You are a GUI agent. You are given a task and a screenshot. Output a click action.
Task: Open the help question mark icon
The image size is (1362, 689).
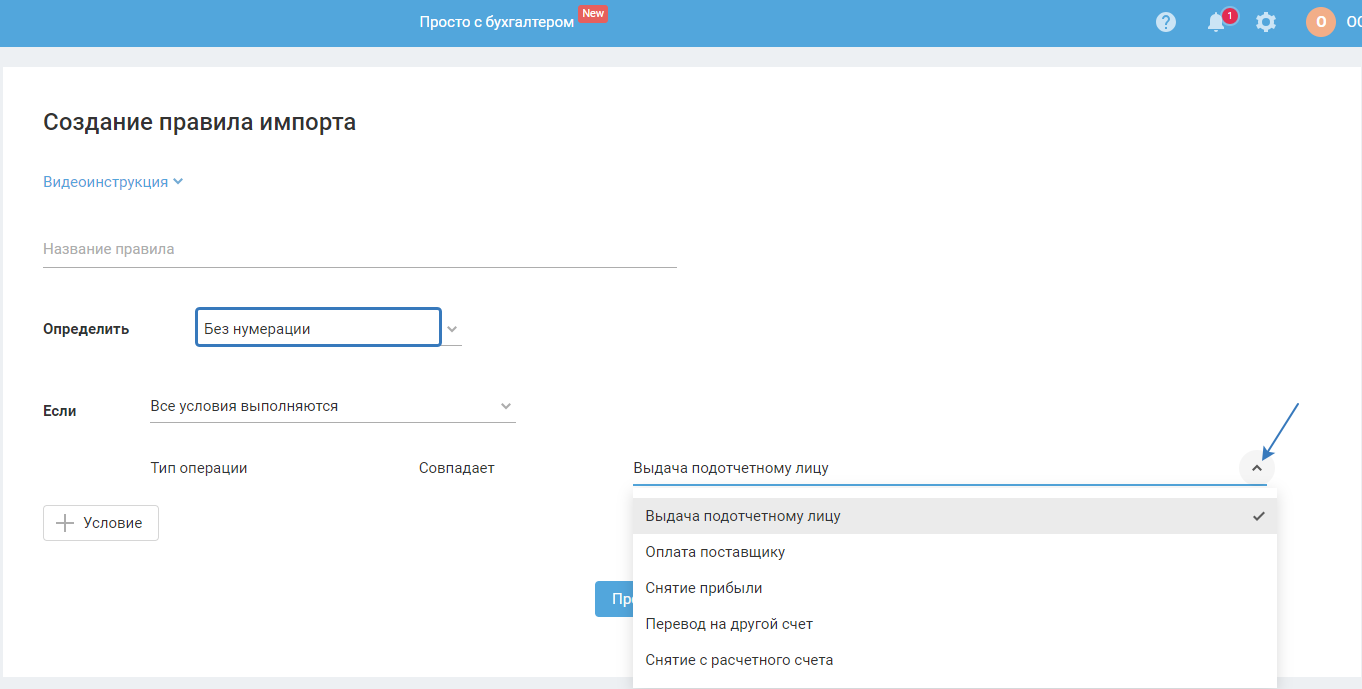pos(1165,22)
